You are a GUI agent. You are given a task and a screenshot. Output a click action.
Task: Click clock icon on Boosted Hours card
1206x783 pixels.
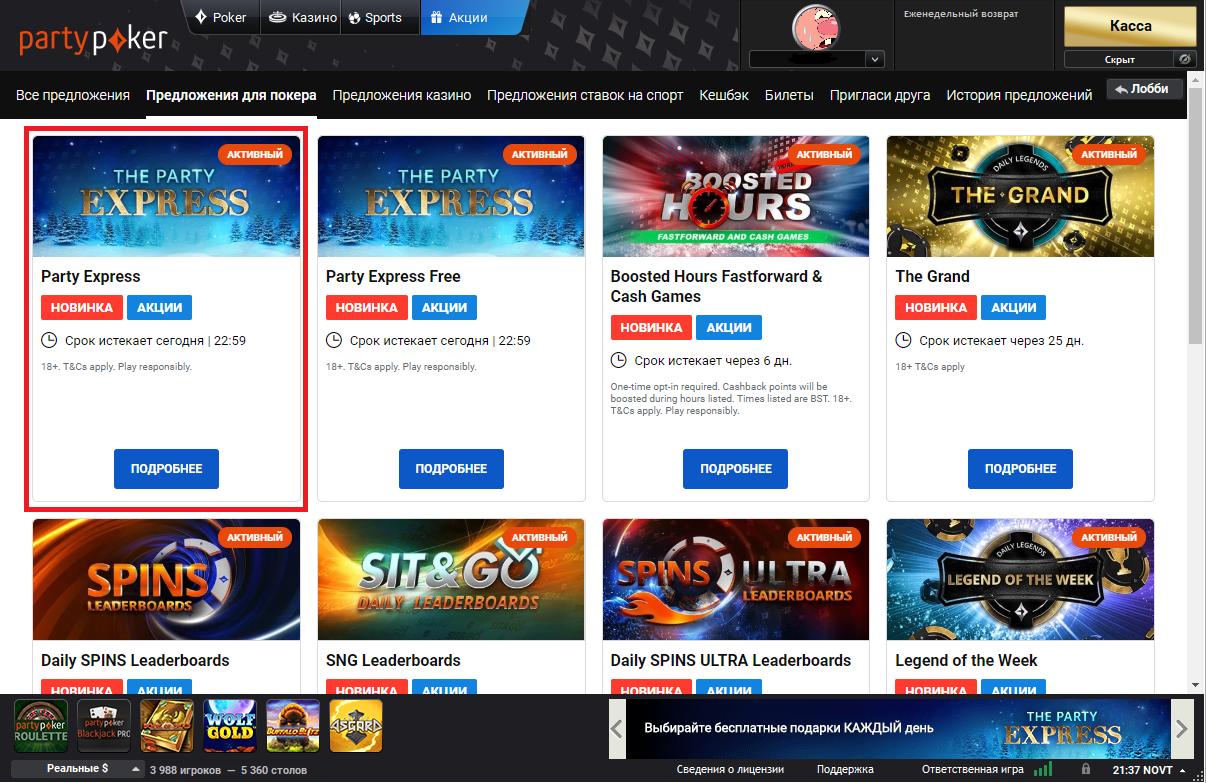[619, 361]
